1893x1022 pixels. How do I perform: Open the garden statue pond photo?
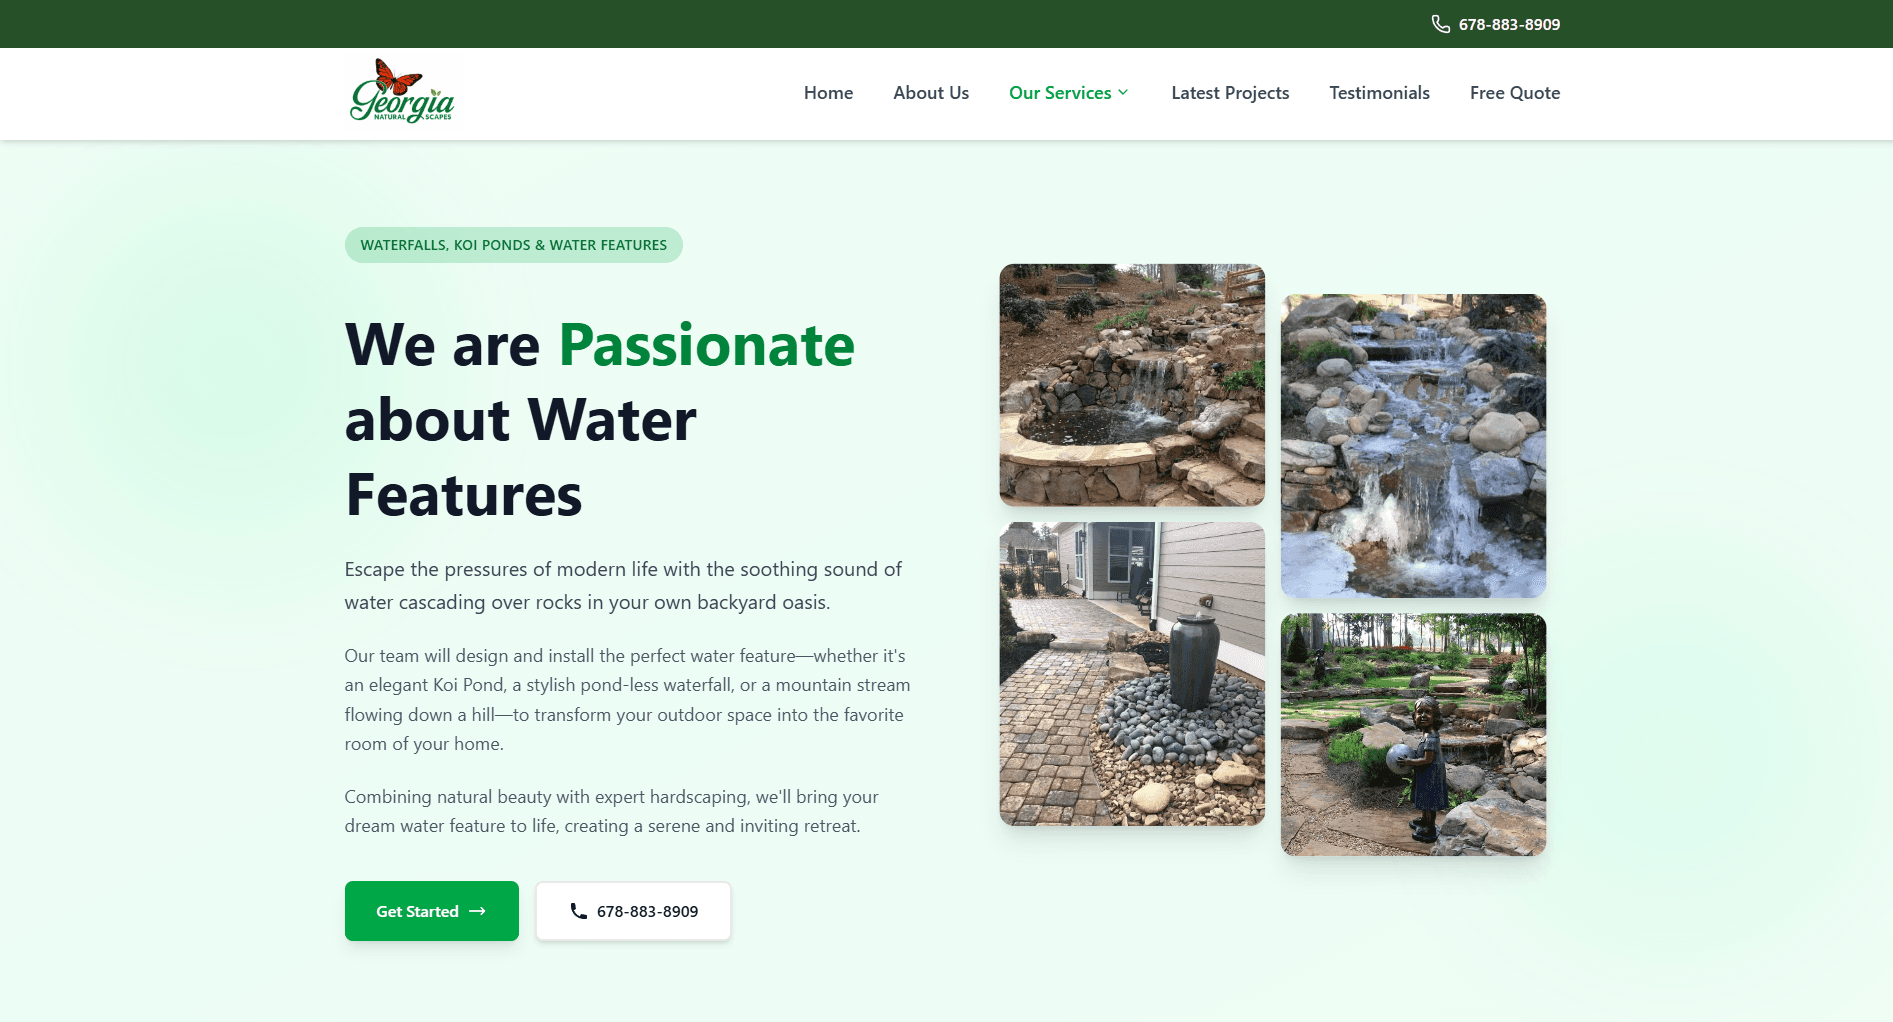(1413, 735)
